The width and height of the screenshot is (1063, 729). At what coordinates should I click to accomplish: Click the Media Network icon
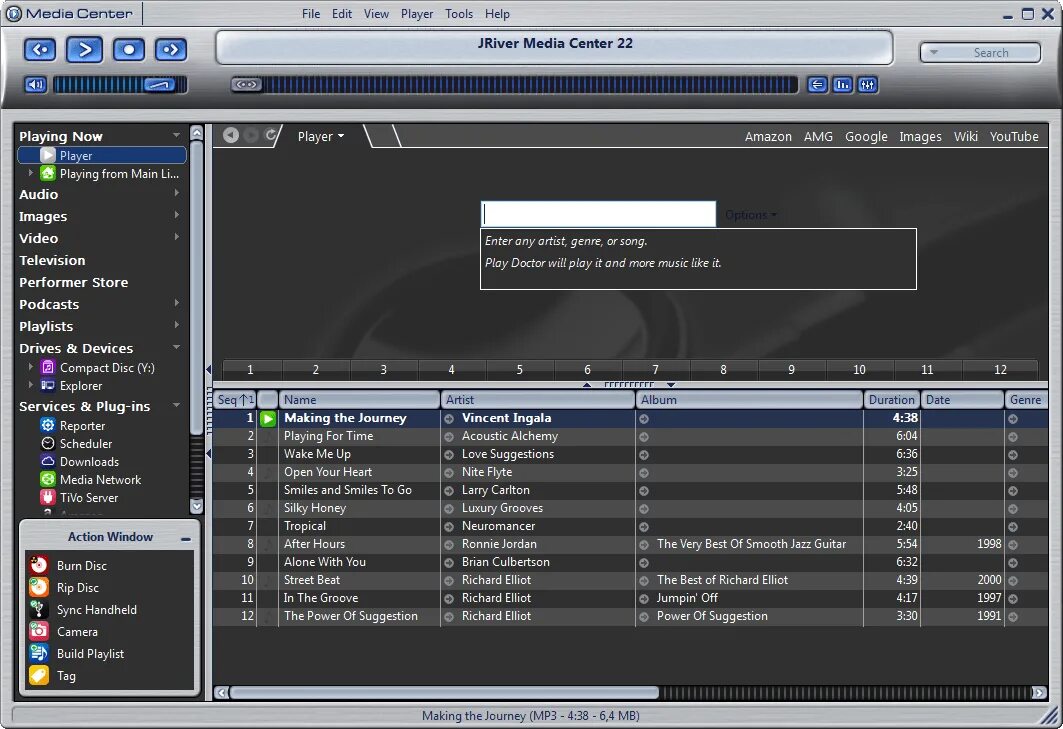coord(47,479)
